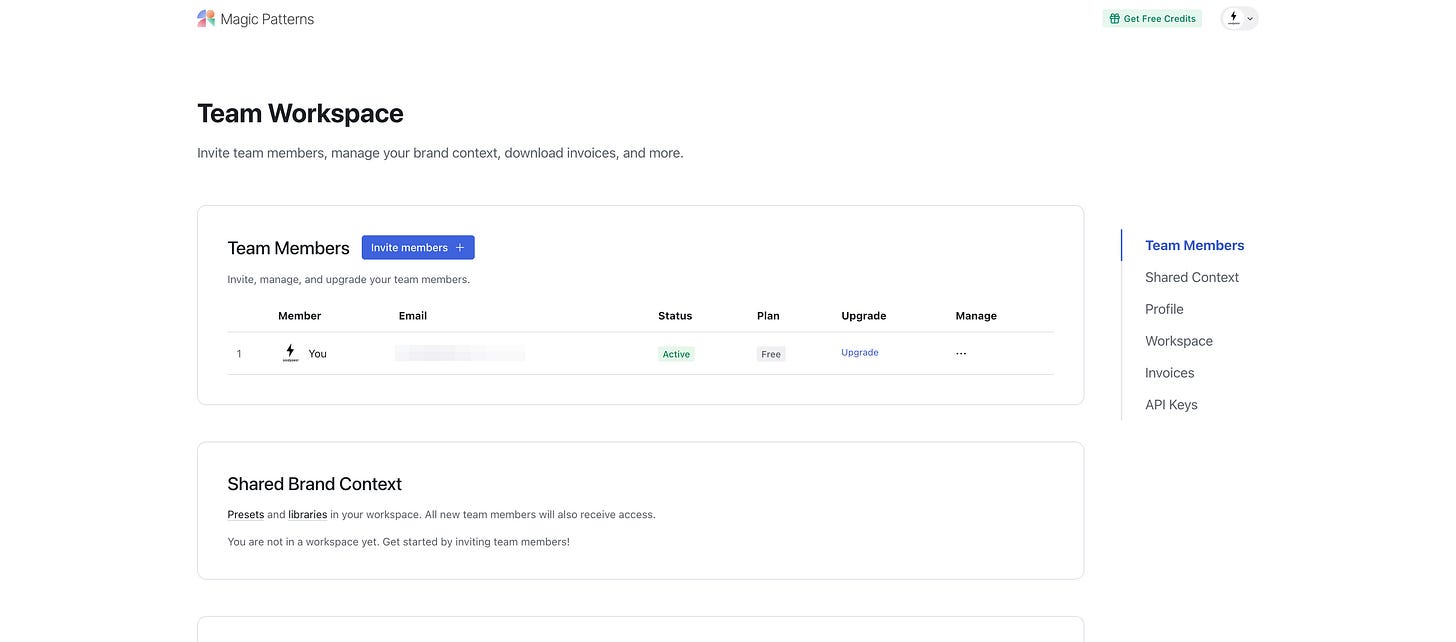Click the Get Free Credits button

[1152, 19]
